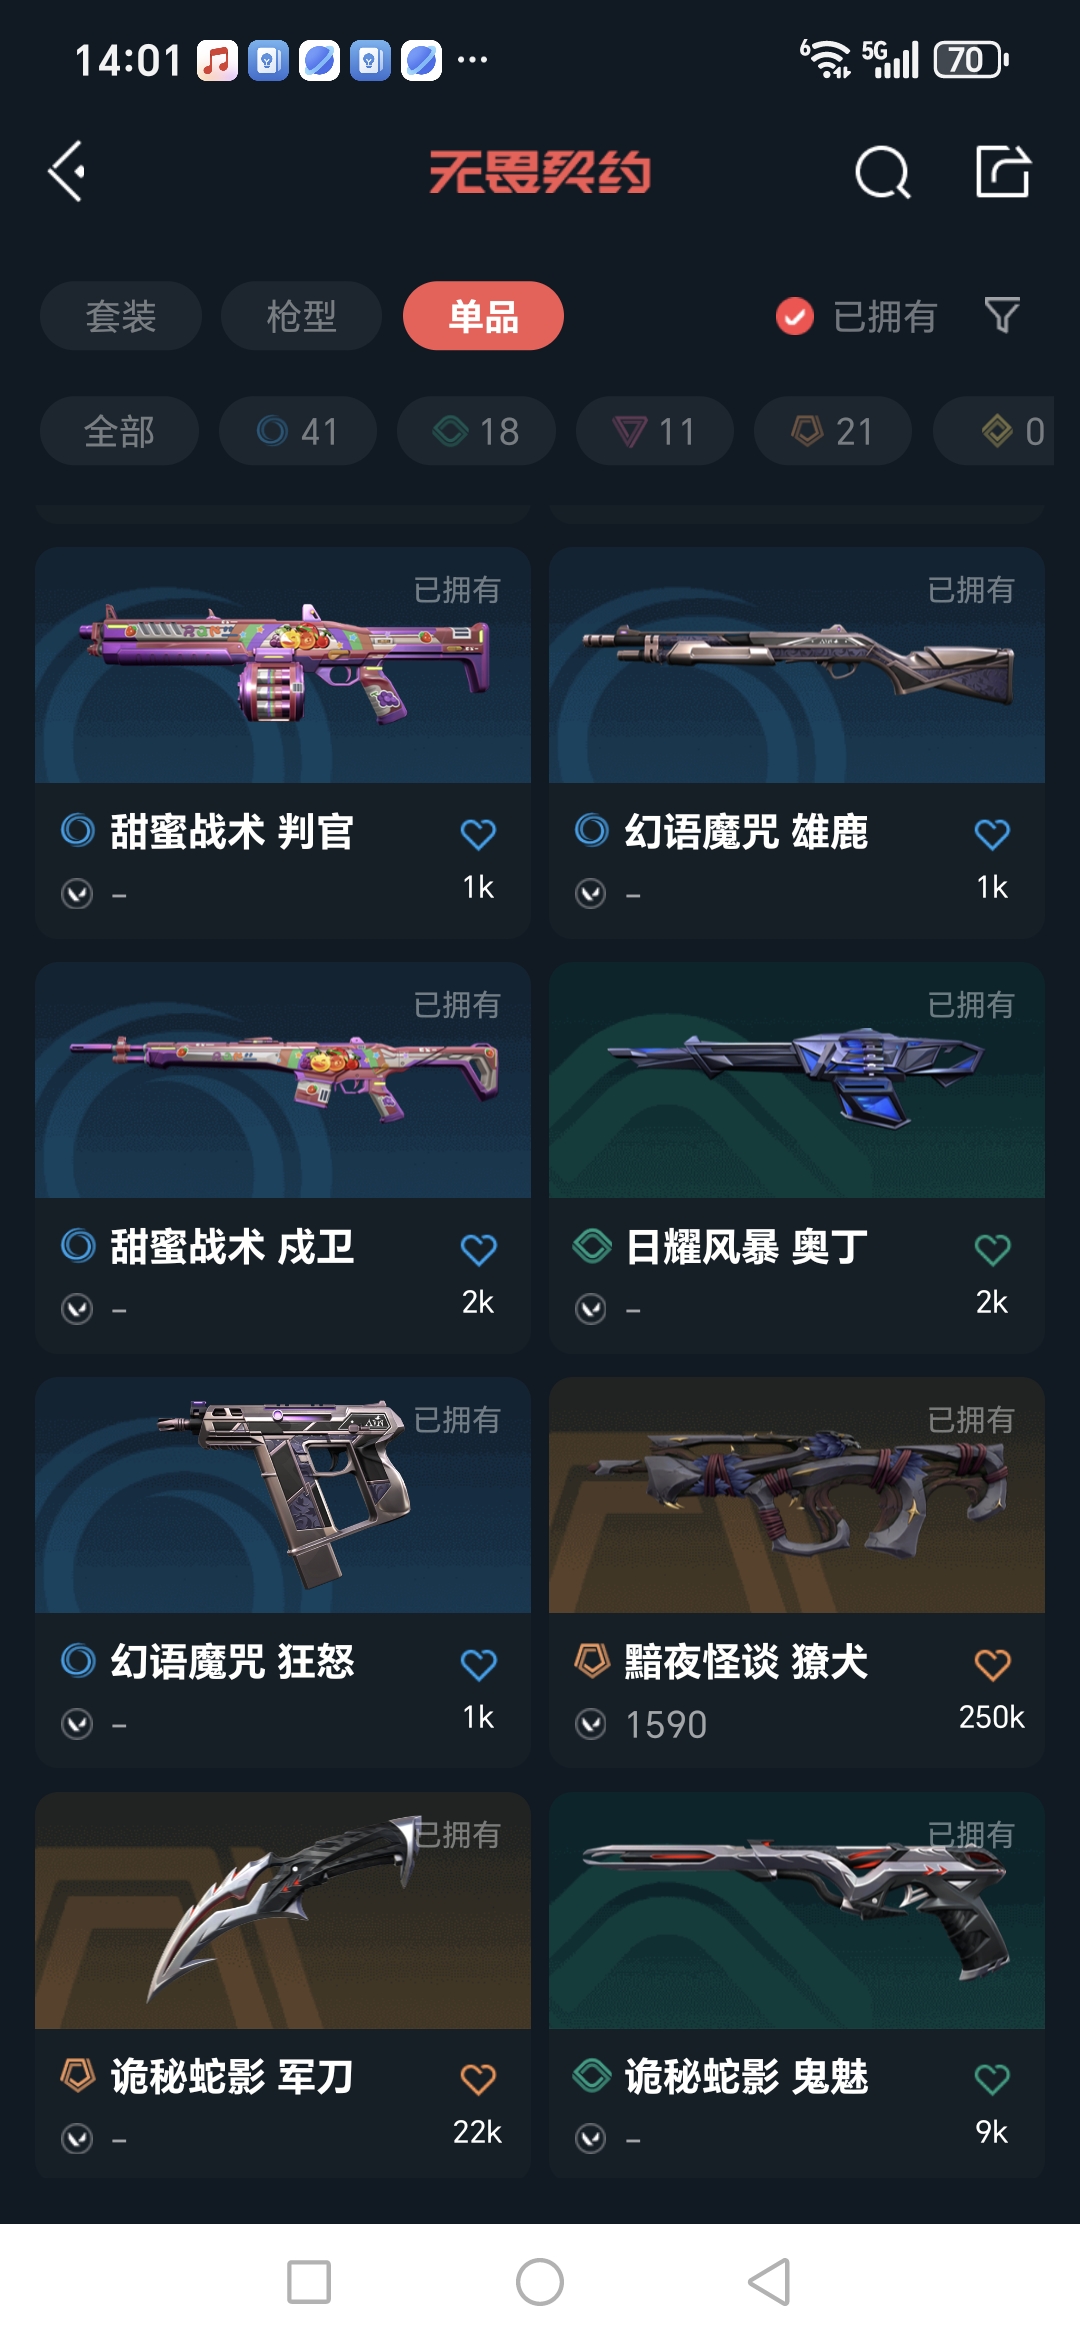Image resolution: width=1080 pixels, height=2340 pixels.
Task: Select orange tier 21 filter chip
Action: coord(833,431)
